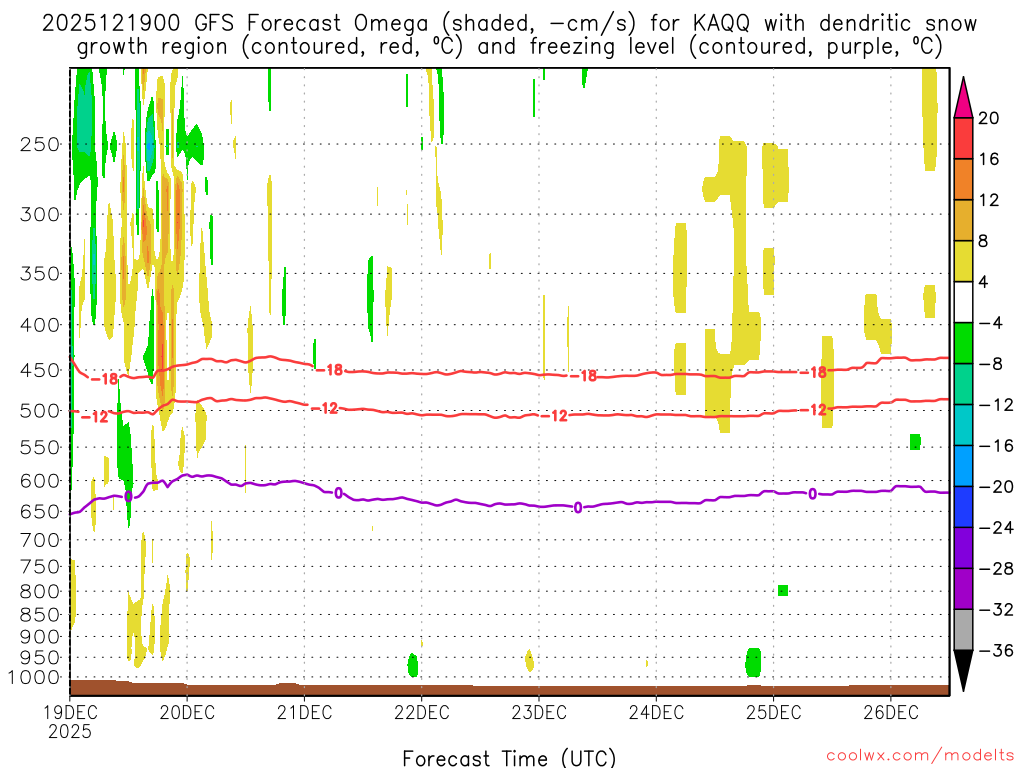The image size is (1024, 768).
Task: Click the 800 pressure level label
Action: [40, 591]
